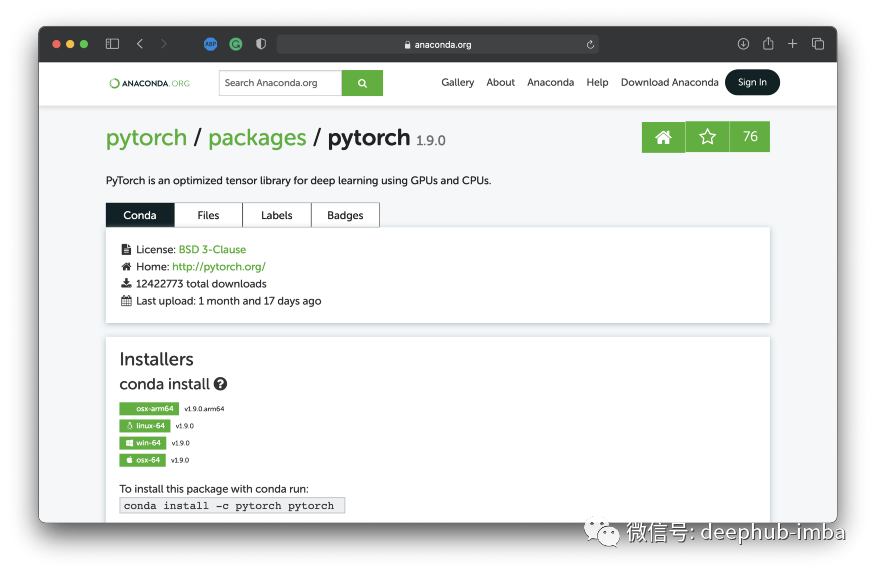875x573 pixels.
Task: Click the 12422773 total downloads text
Action: click(201, 284)
